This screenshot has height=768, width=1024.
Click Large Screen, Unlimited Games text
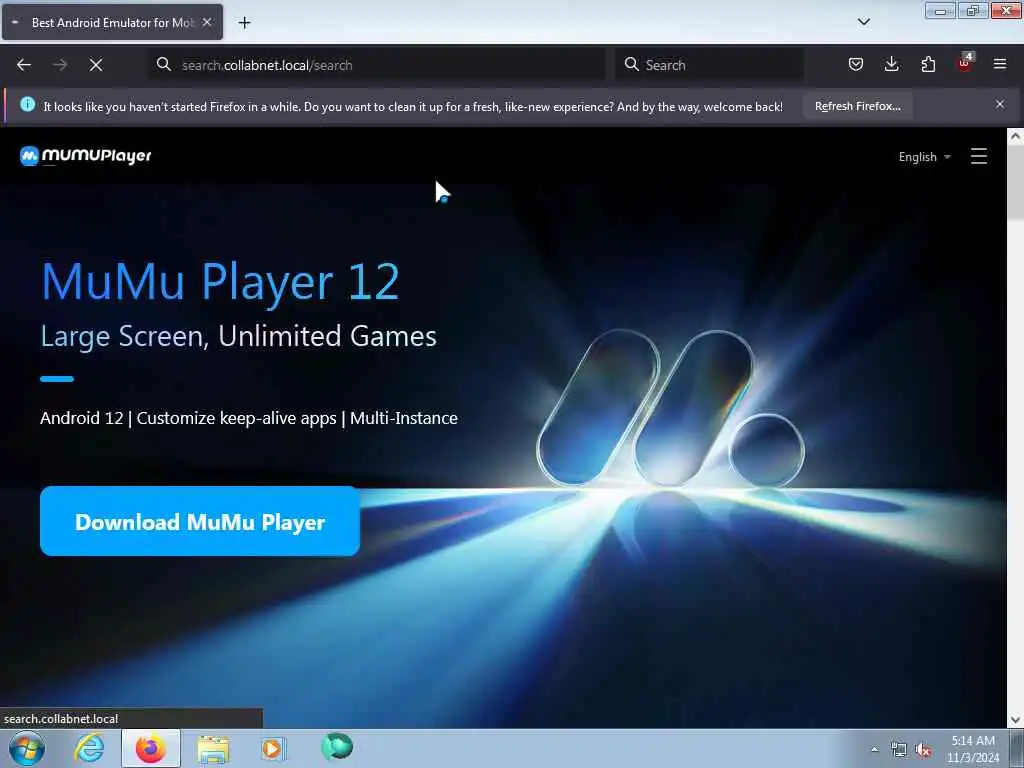tap(238, 336)
